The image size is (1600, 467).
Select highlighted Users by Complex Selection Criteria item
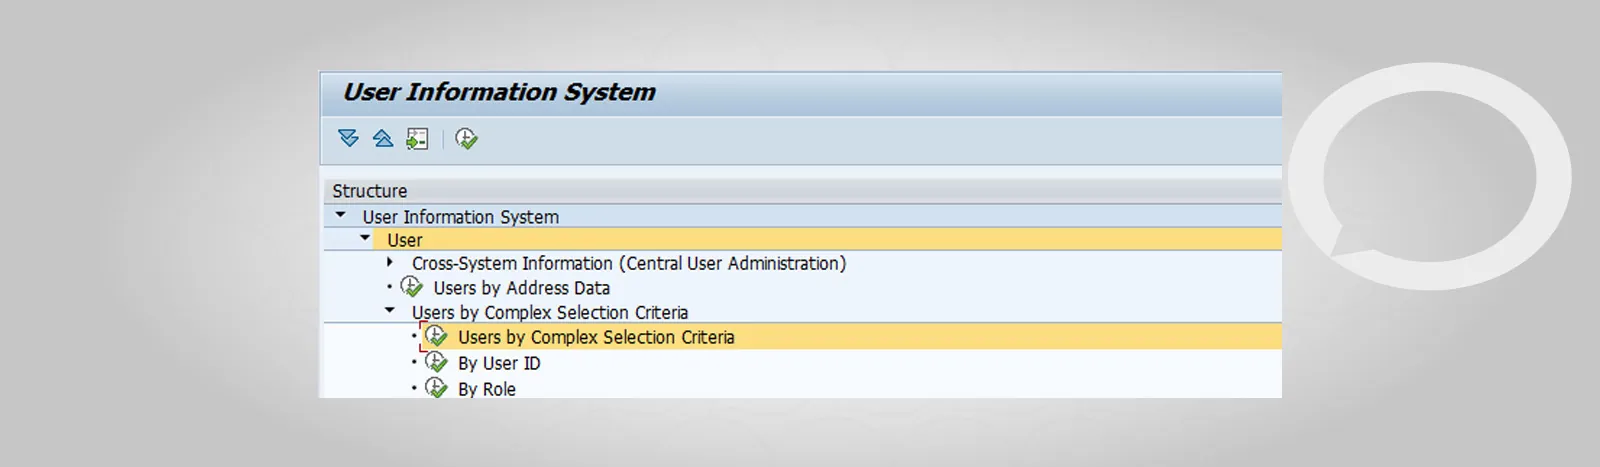pyautogui.click(x=596, y=337)
